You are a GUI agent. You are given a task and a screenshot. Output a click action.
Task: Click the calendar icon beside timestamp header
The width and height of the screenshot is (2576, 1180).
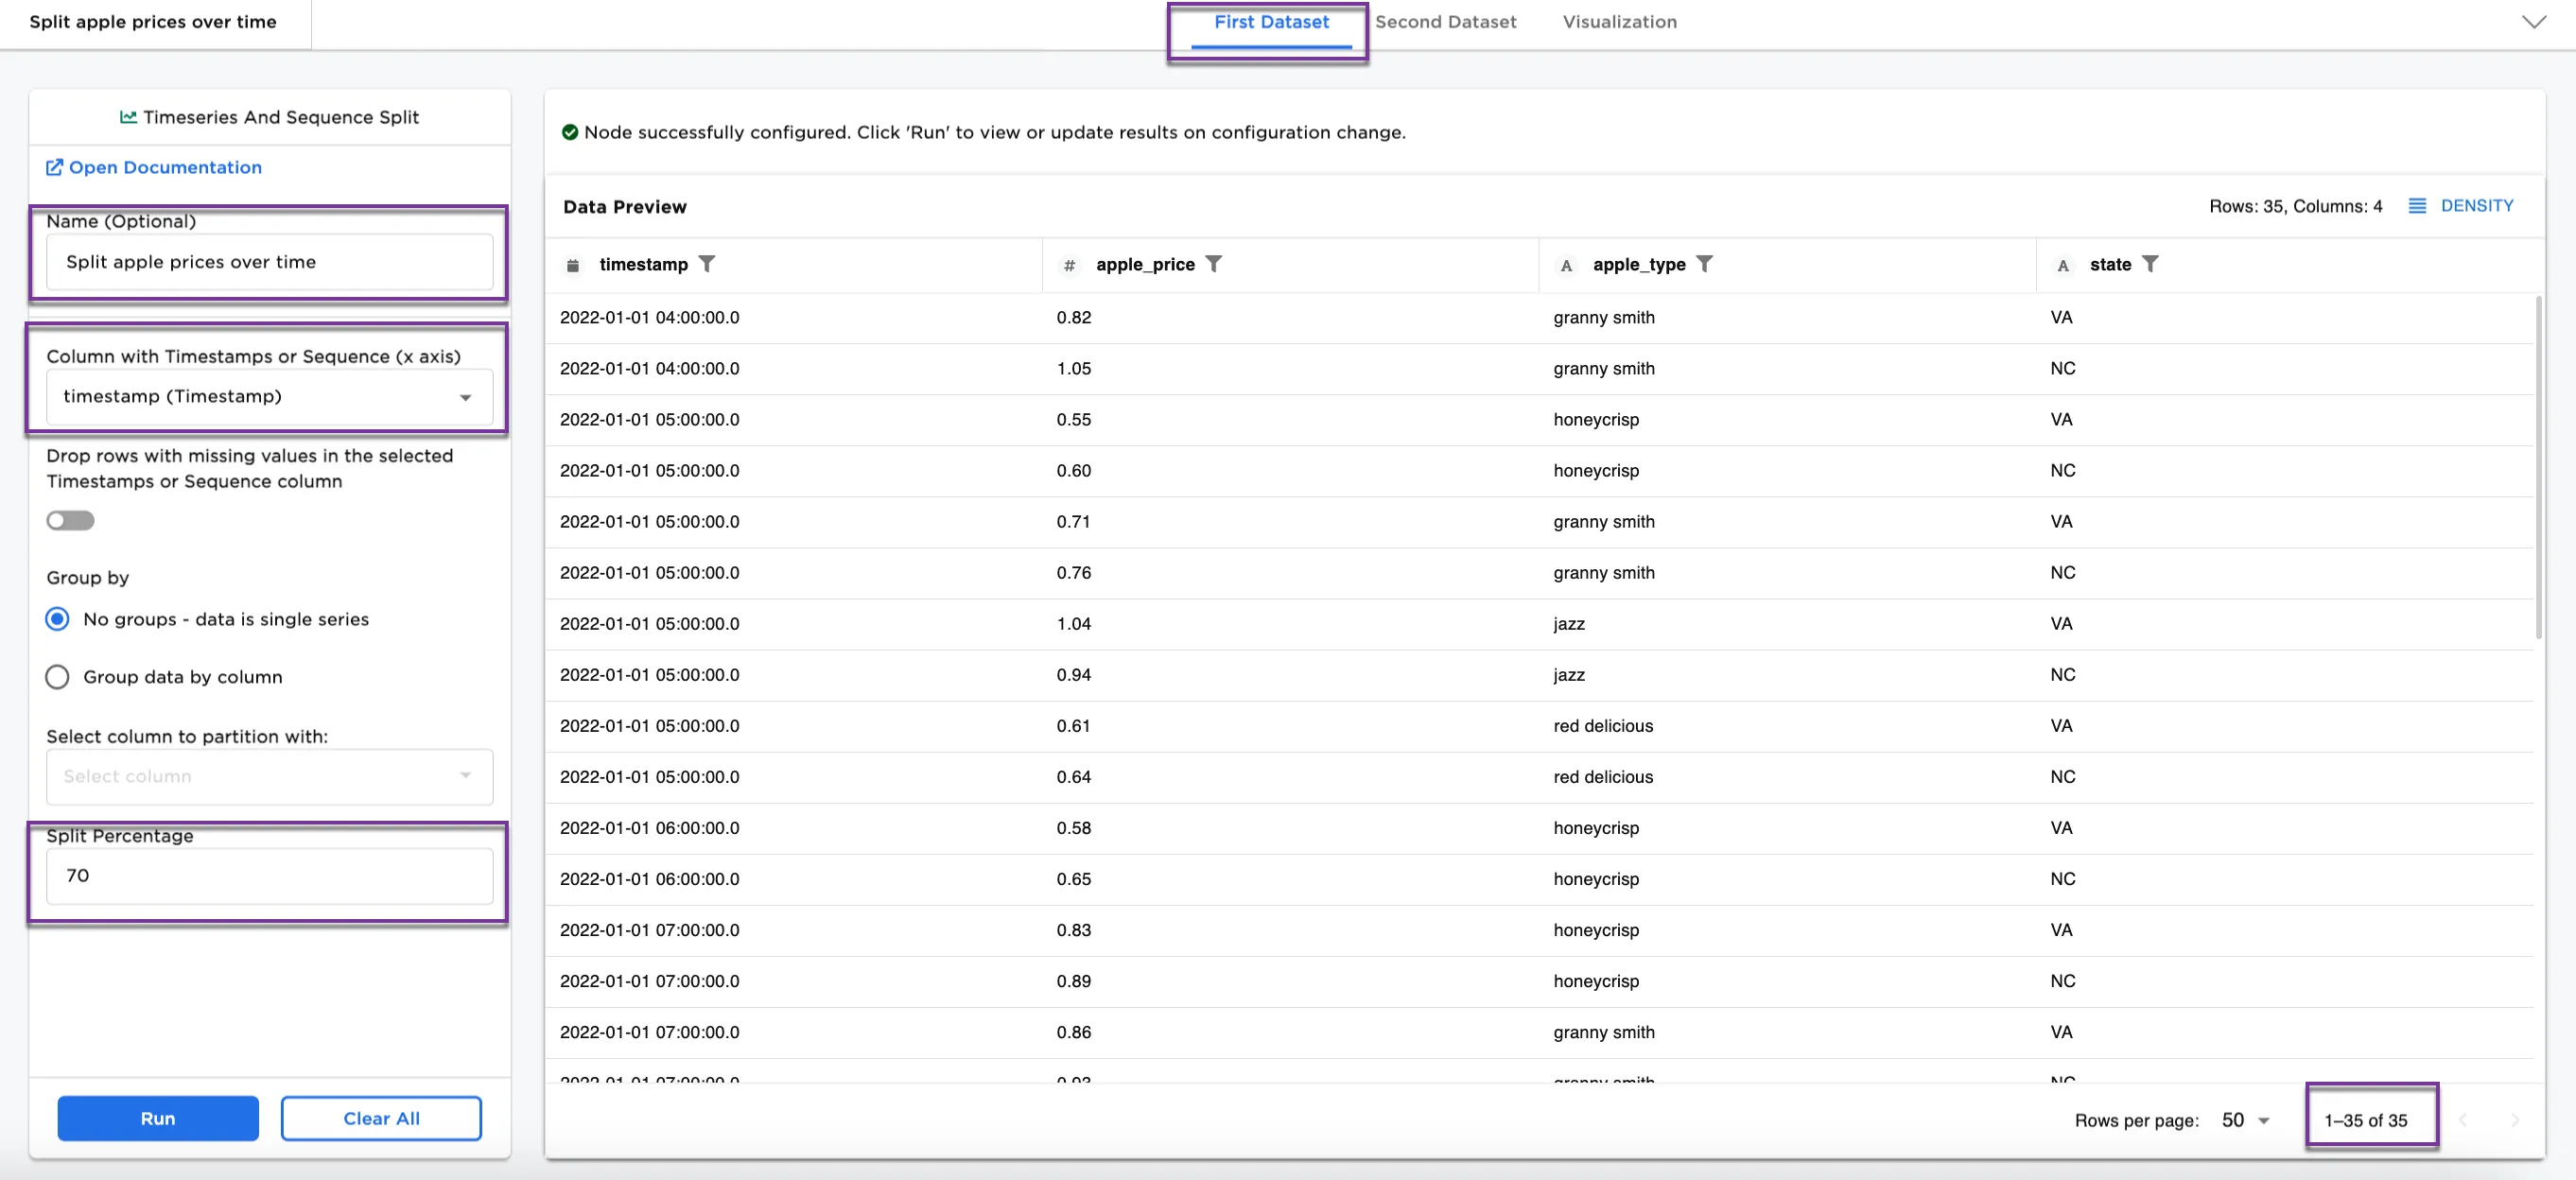(x=573, y=265)
